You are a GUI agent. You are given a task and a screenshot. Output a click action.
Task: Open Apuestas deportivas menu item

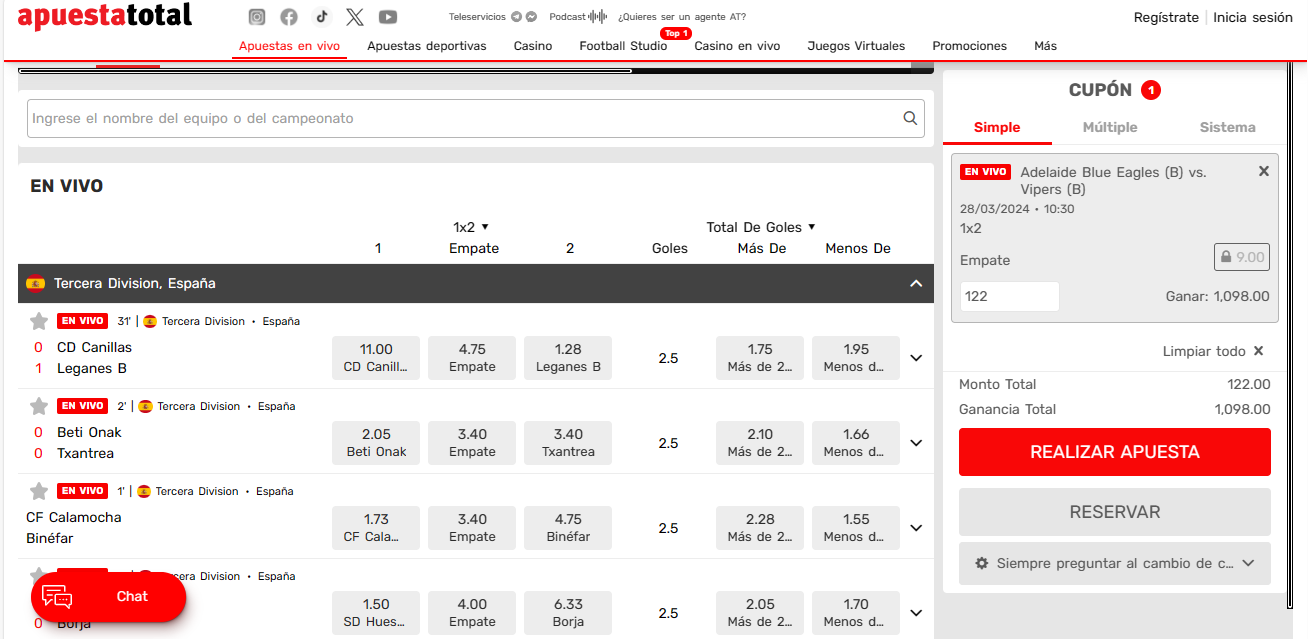[427, 46]
